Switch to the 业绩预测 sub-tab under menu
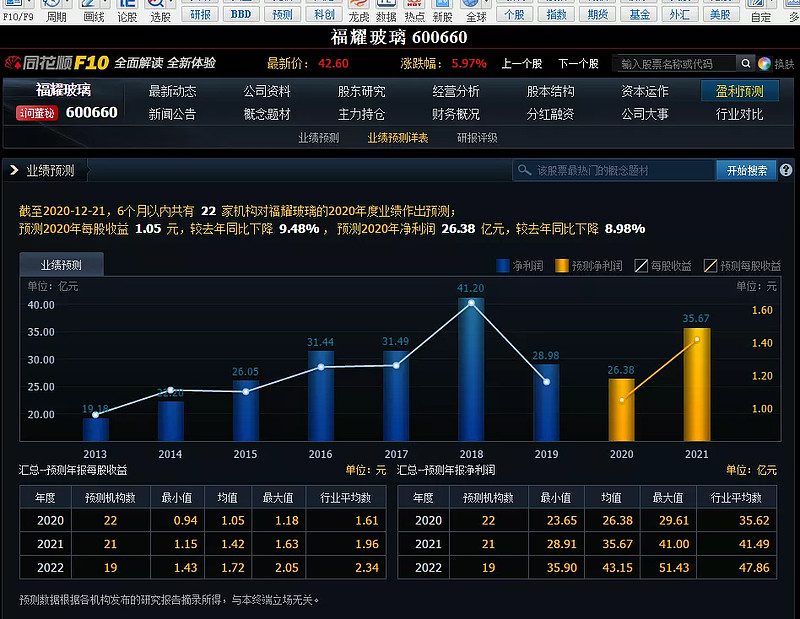Screen dimensions: 800x619 319,138
